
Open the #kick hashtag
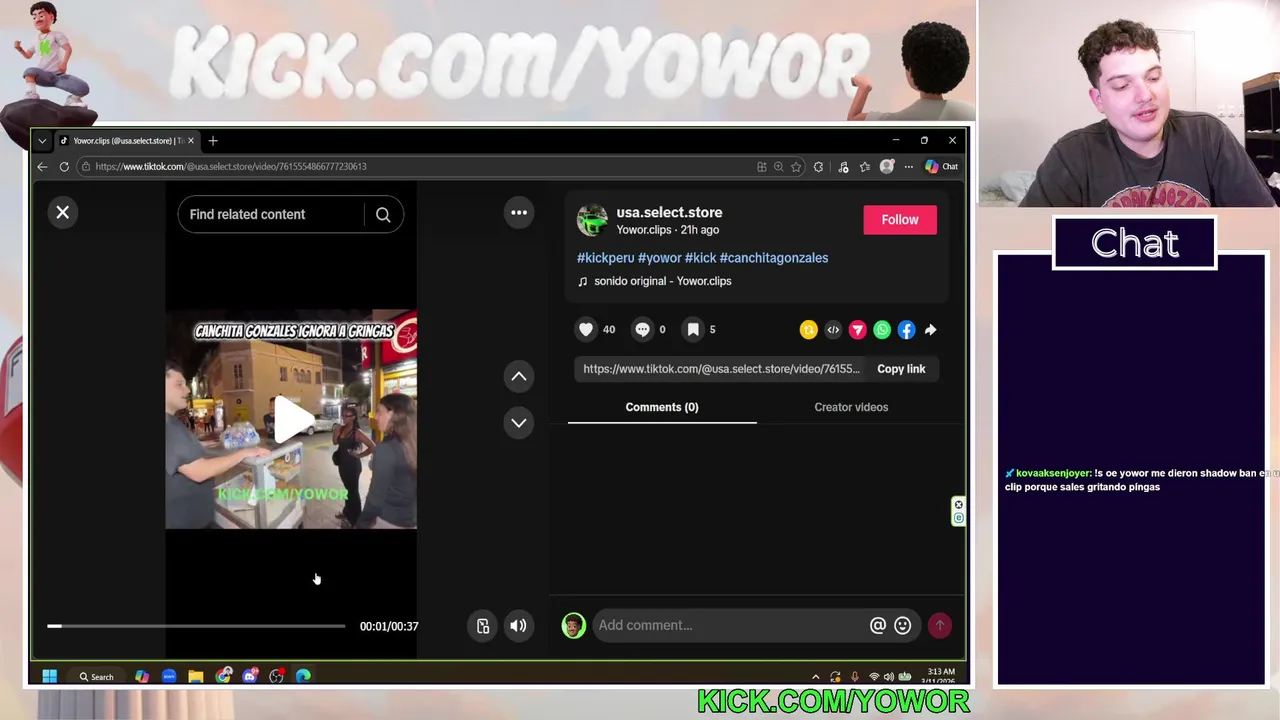[700, 258]
